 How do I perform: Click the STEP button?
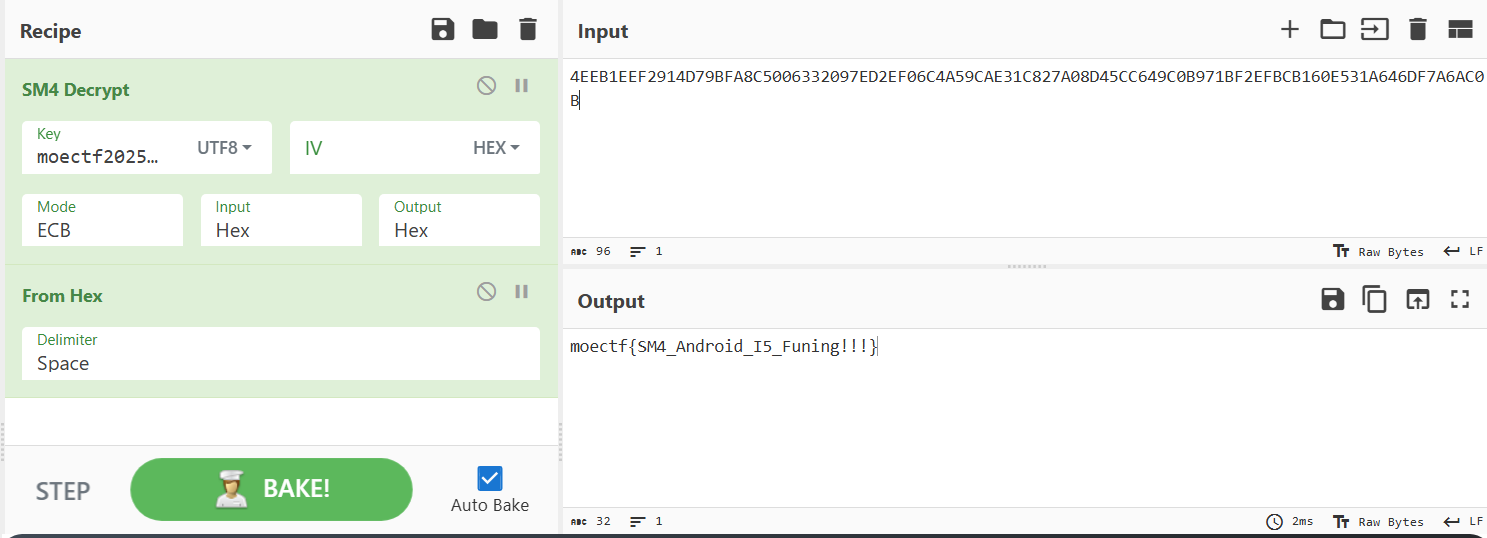pos(63,491)
